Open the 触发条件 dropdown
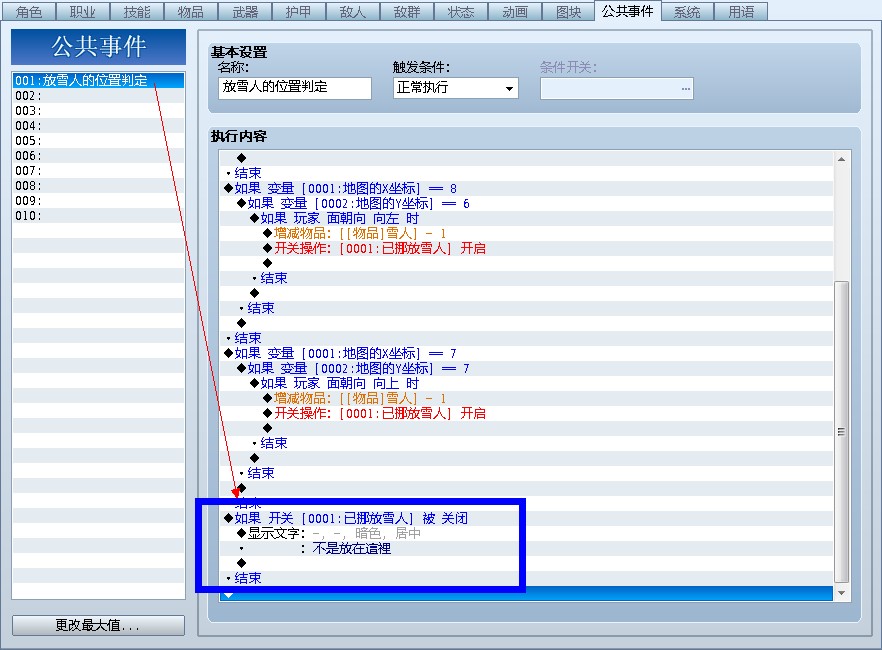The image size is (882, 650). (456, 88)
